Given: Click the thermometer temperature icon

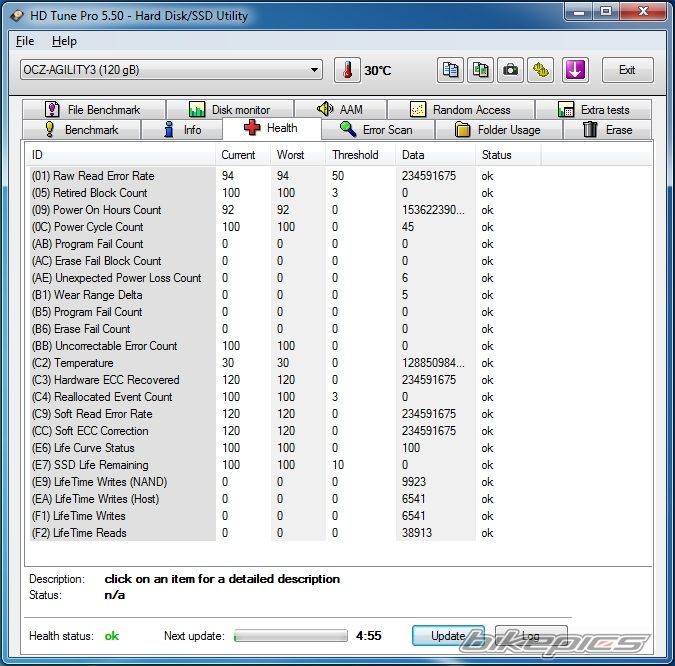Looking at the screenshot, I should 347,70.
